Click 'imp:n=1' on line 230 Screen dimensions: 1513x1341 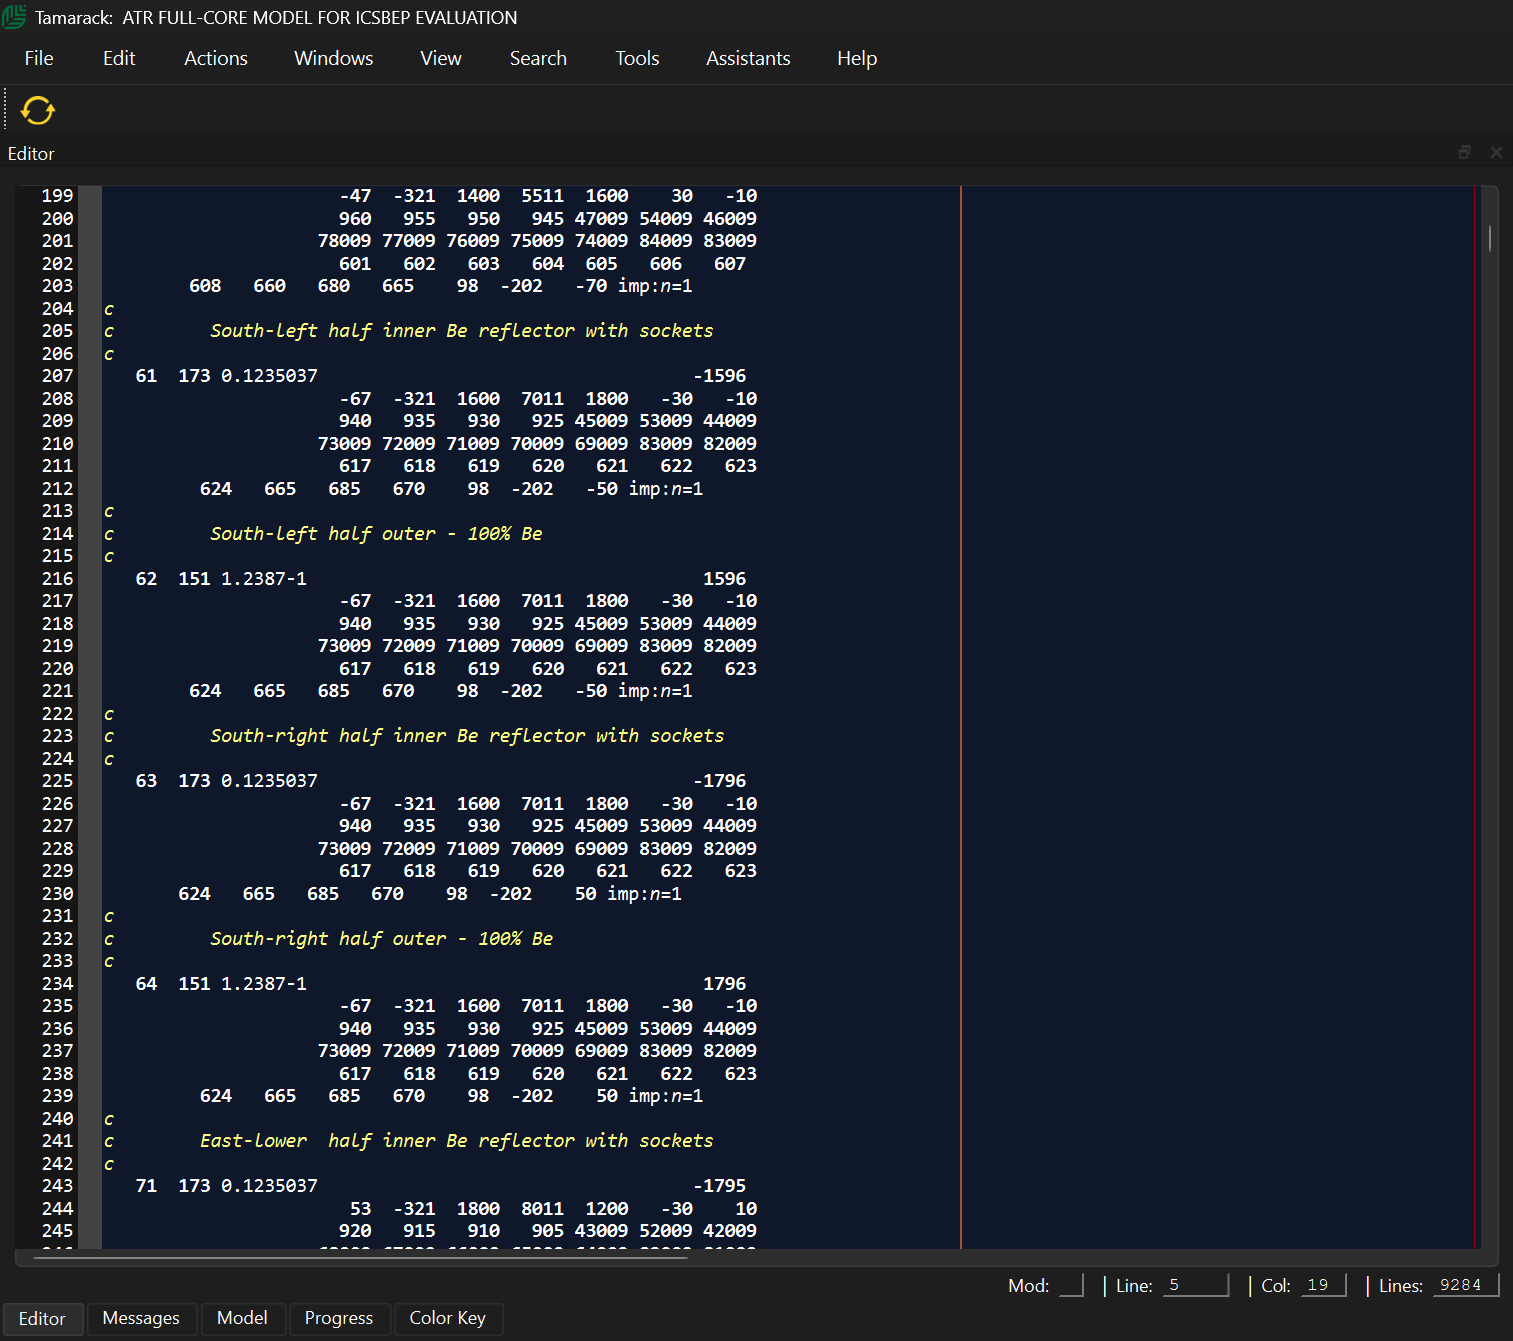[x=645, y=894]
